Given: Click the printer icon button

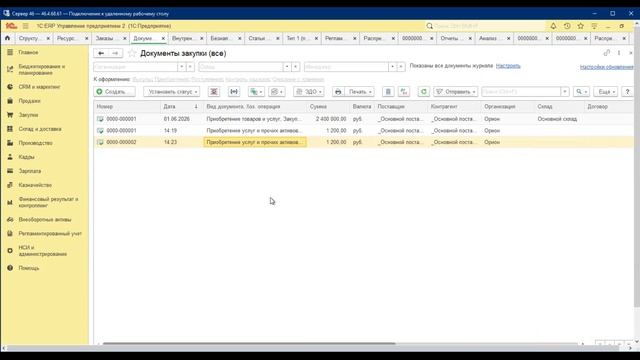Looking at the screenshot, I should tap(338, 92).
